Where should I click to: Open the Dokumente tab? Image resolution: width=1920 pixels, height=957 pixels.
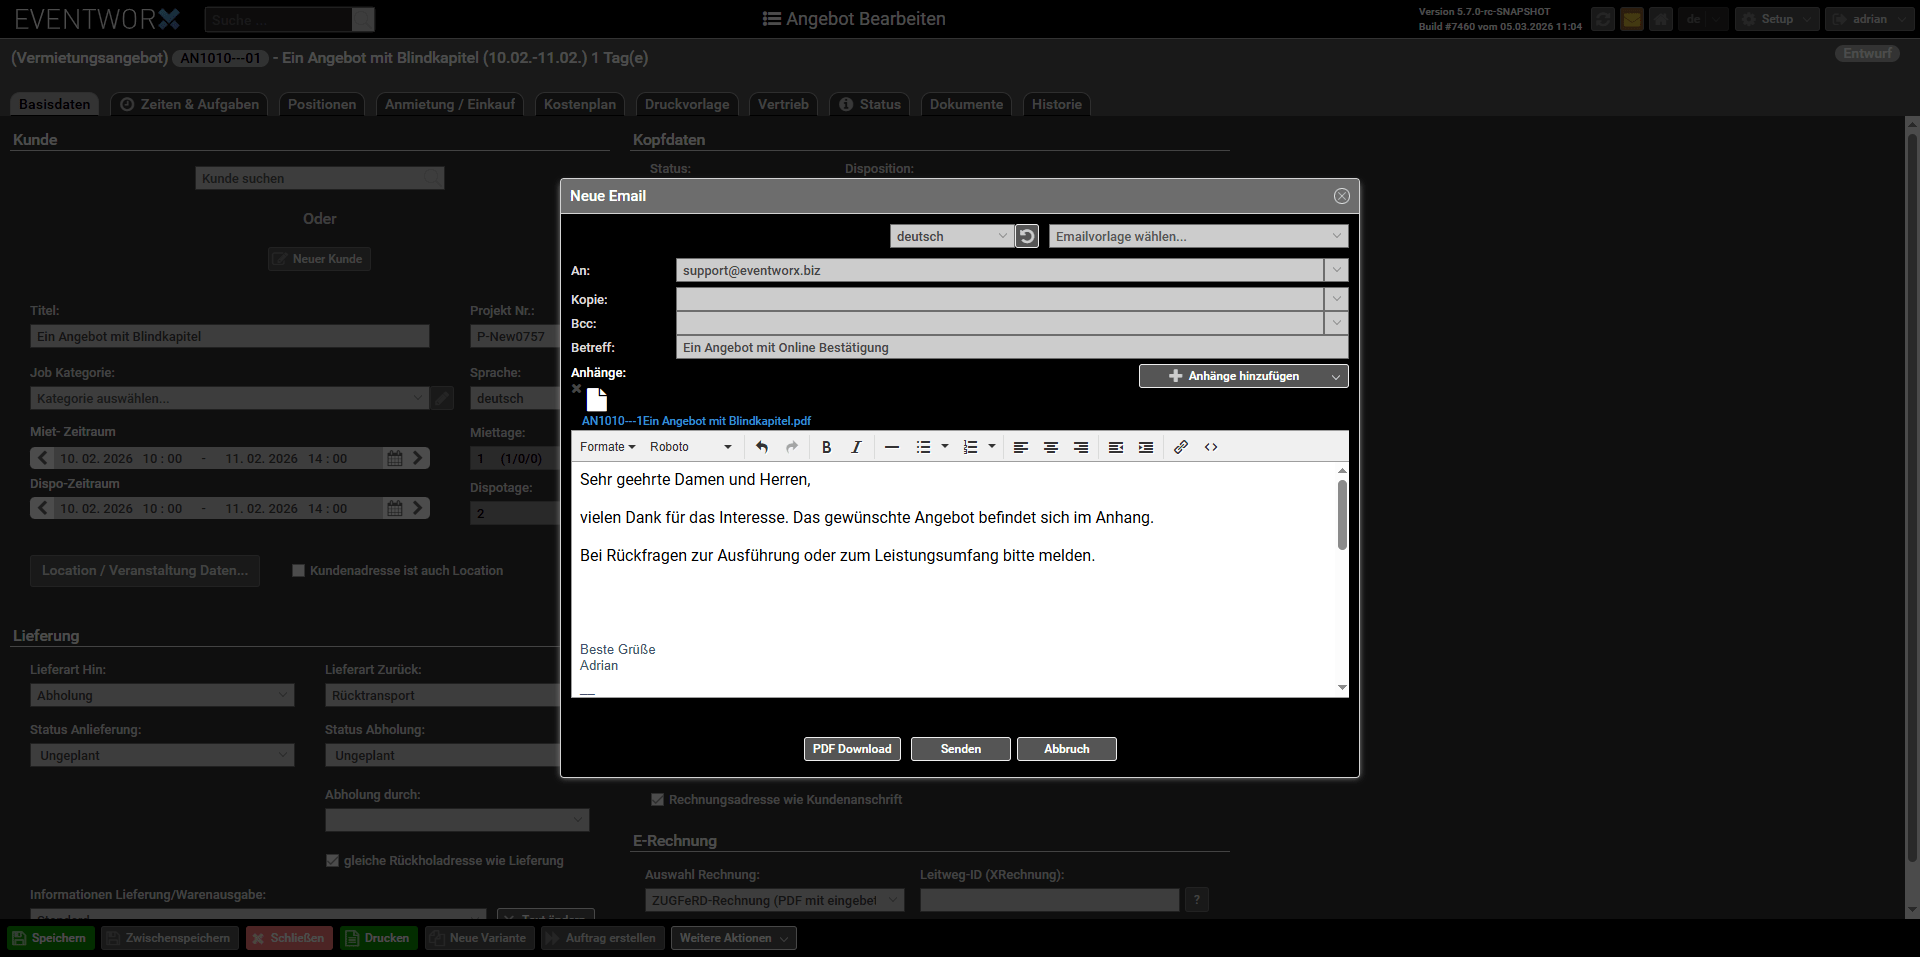965,104
